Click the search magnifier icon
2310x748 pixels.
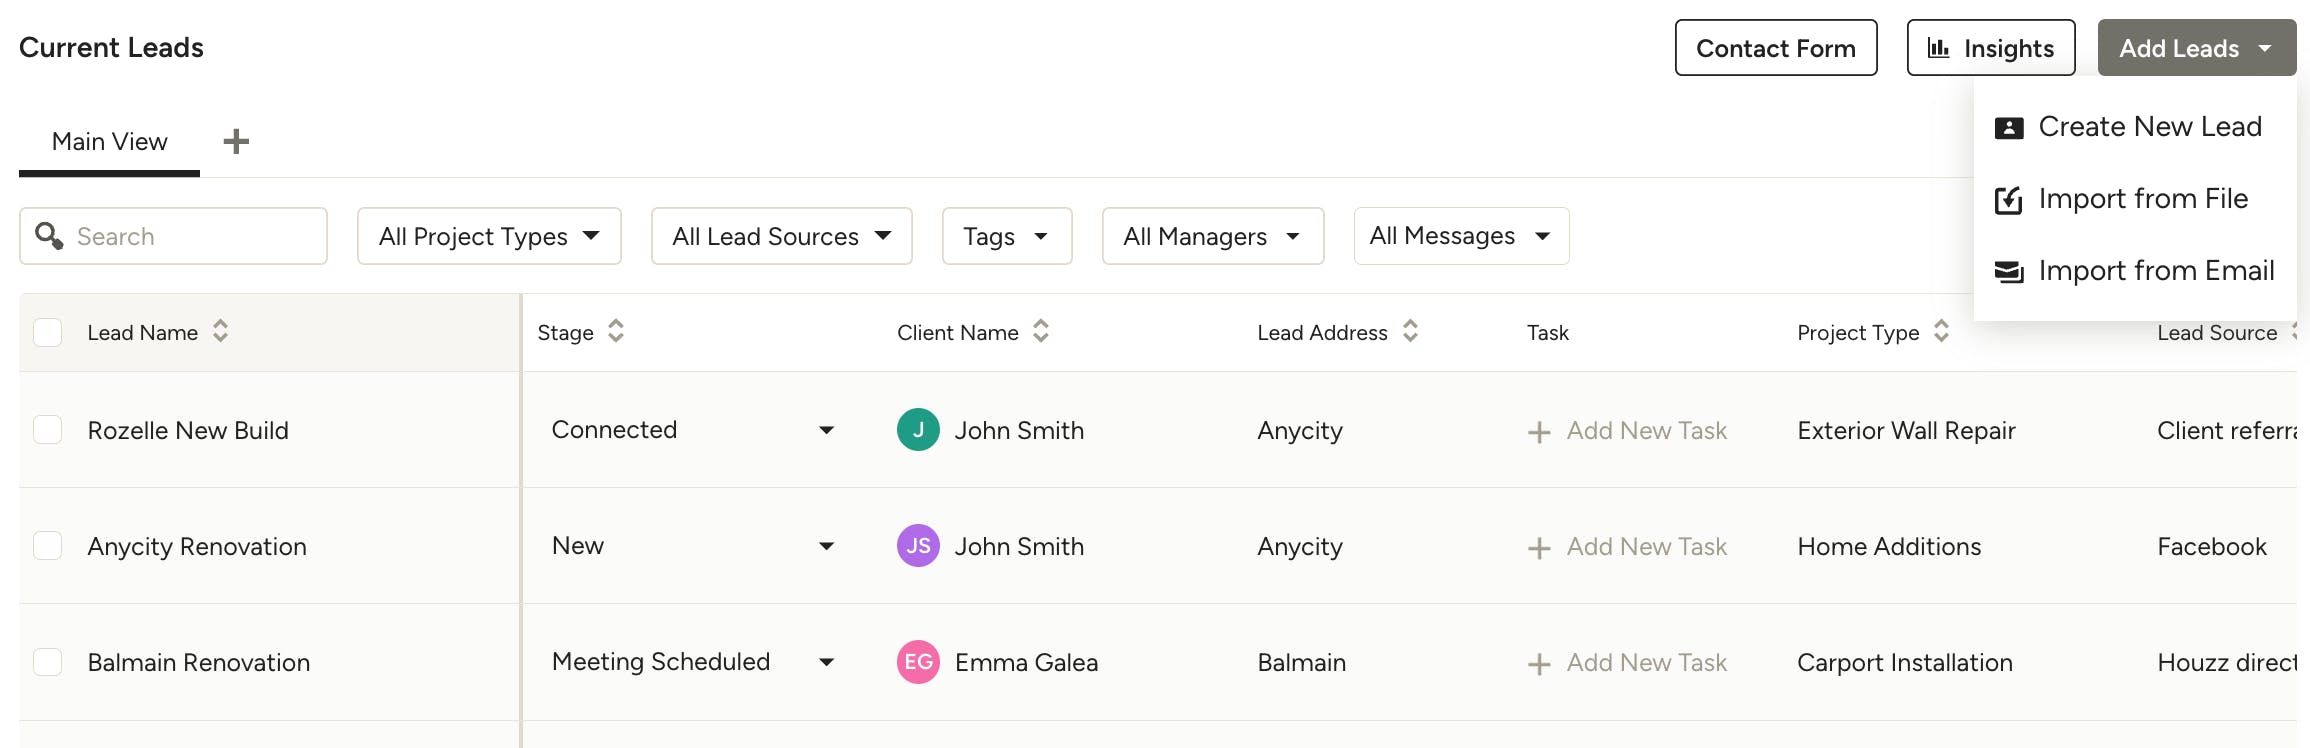(x=49, y=235)
